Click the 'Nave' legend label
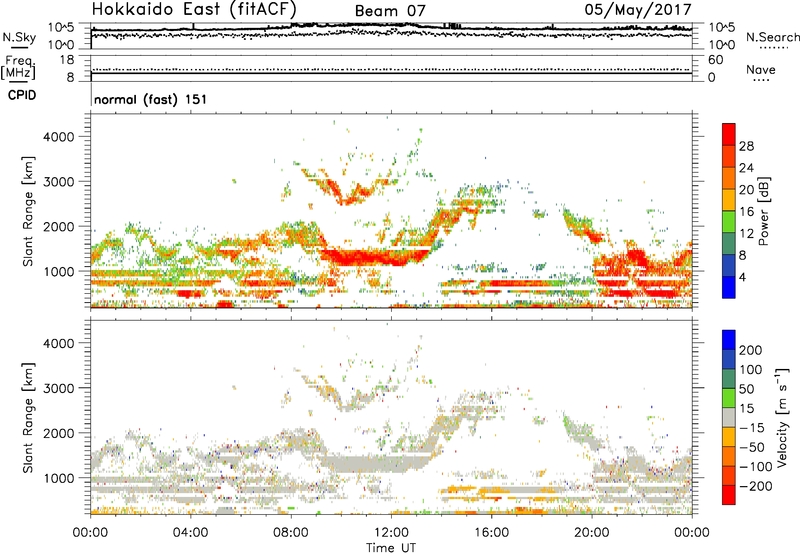 [x=761, y=69]
